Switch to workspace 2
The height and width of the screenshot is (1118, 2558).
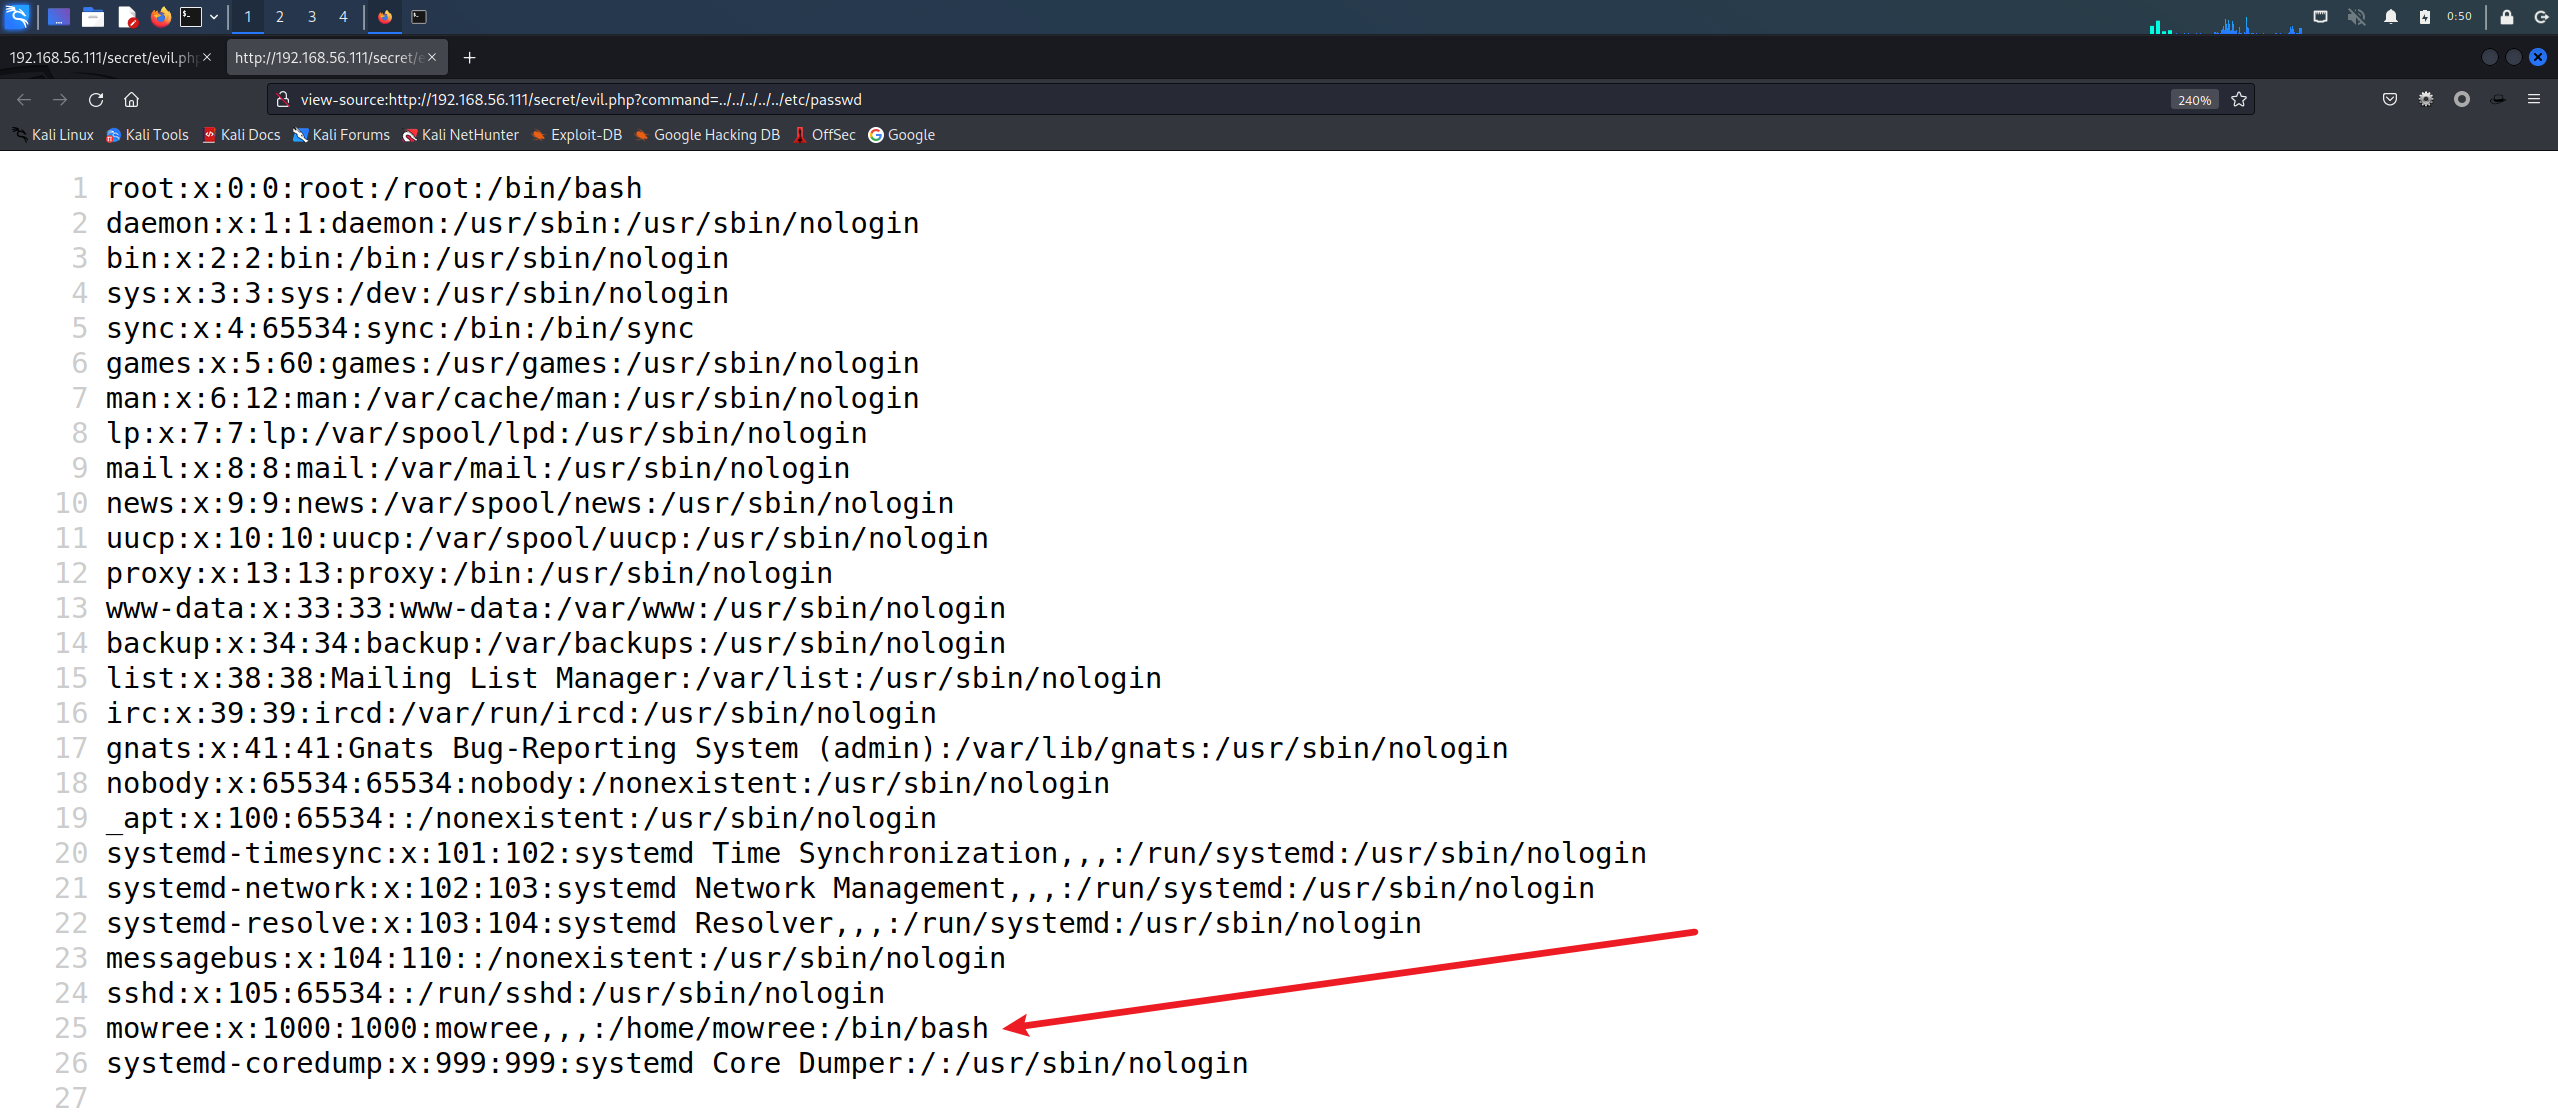(280, 16)
